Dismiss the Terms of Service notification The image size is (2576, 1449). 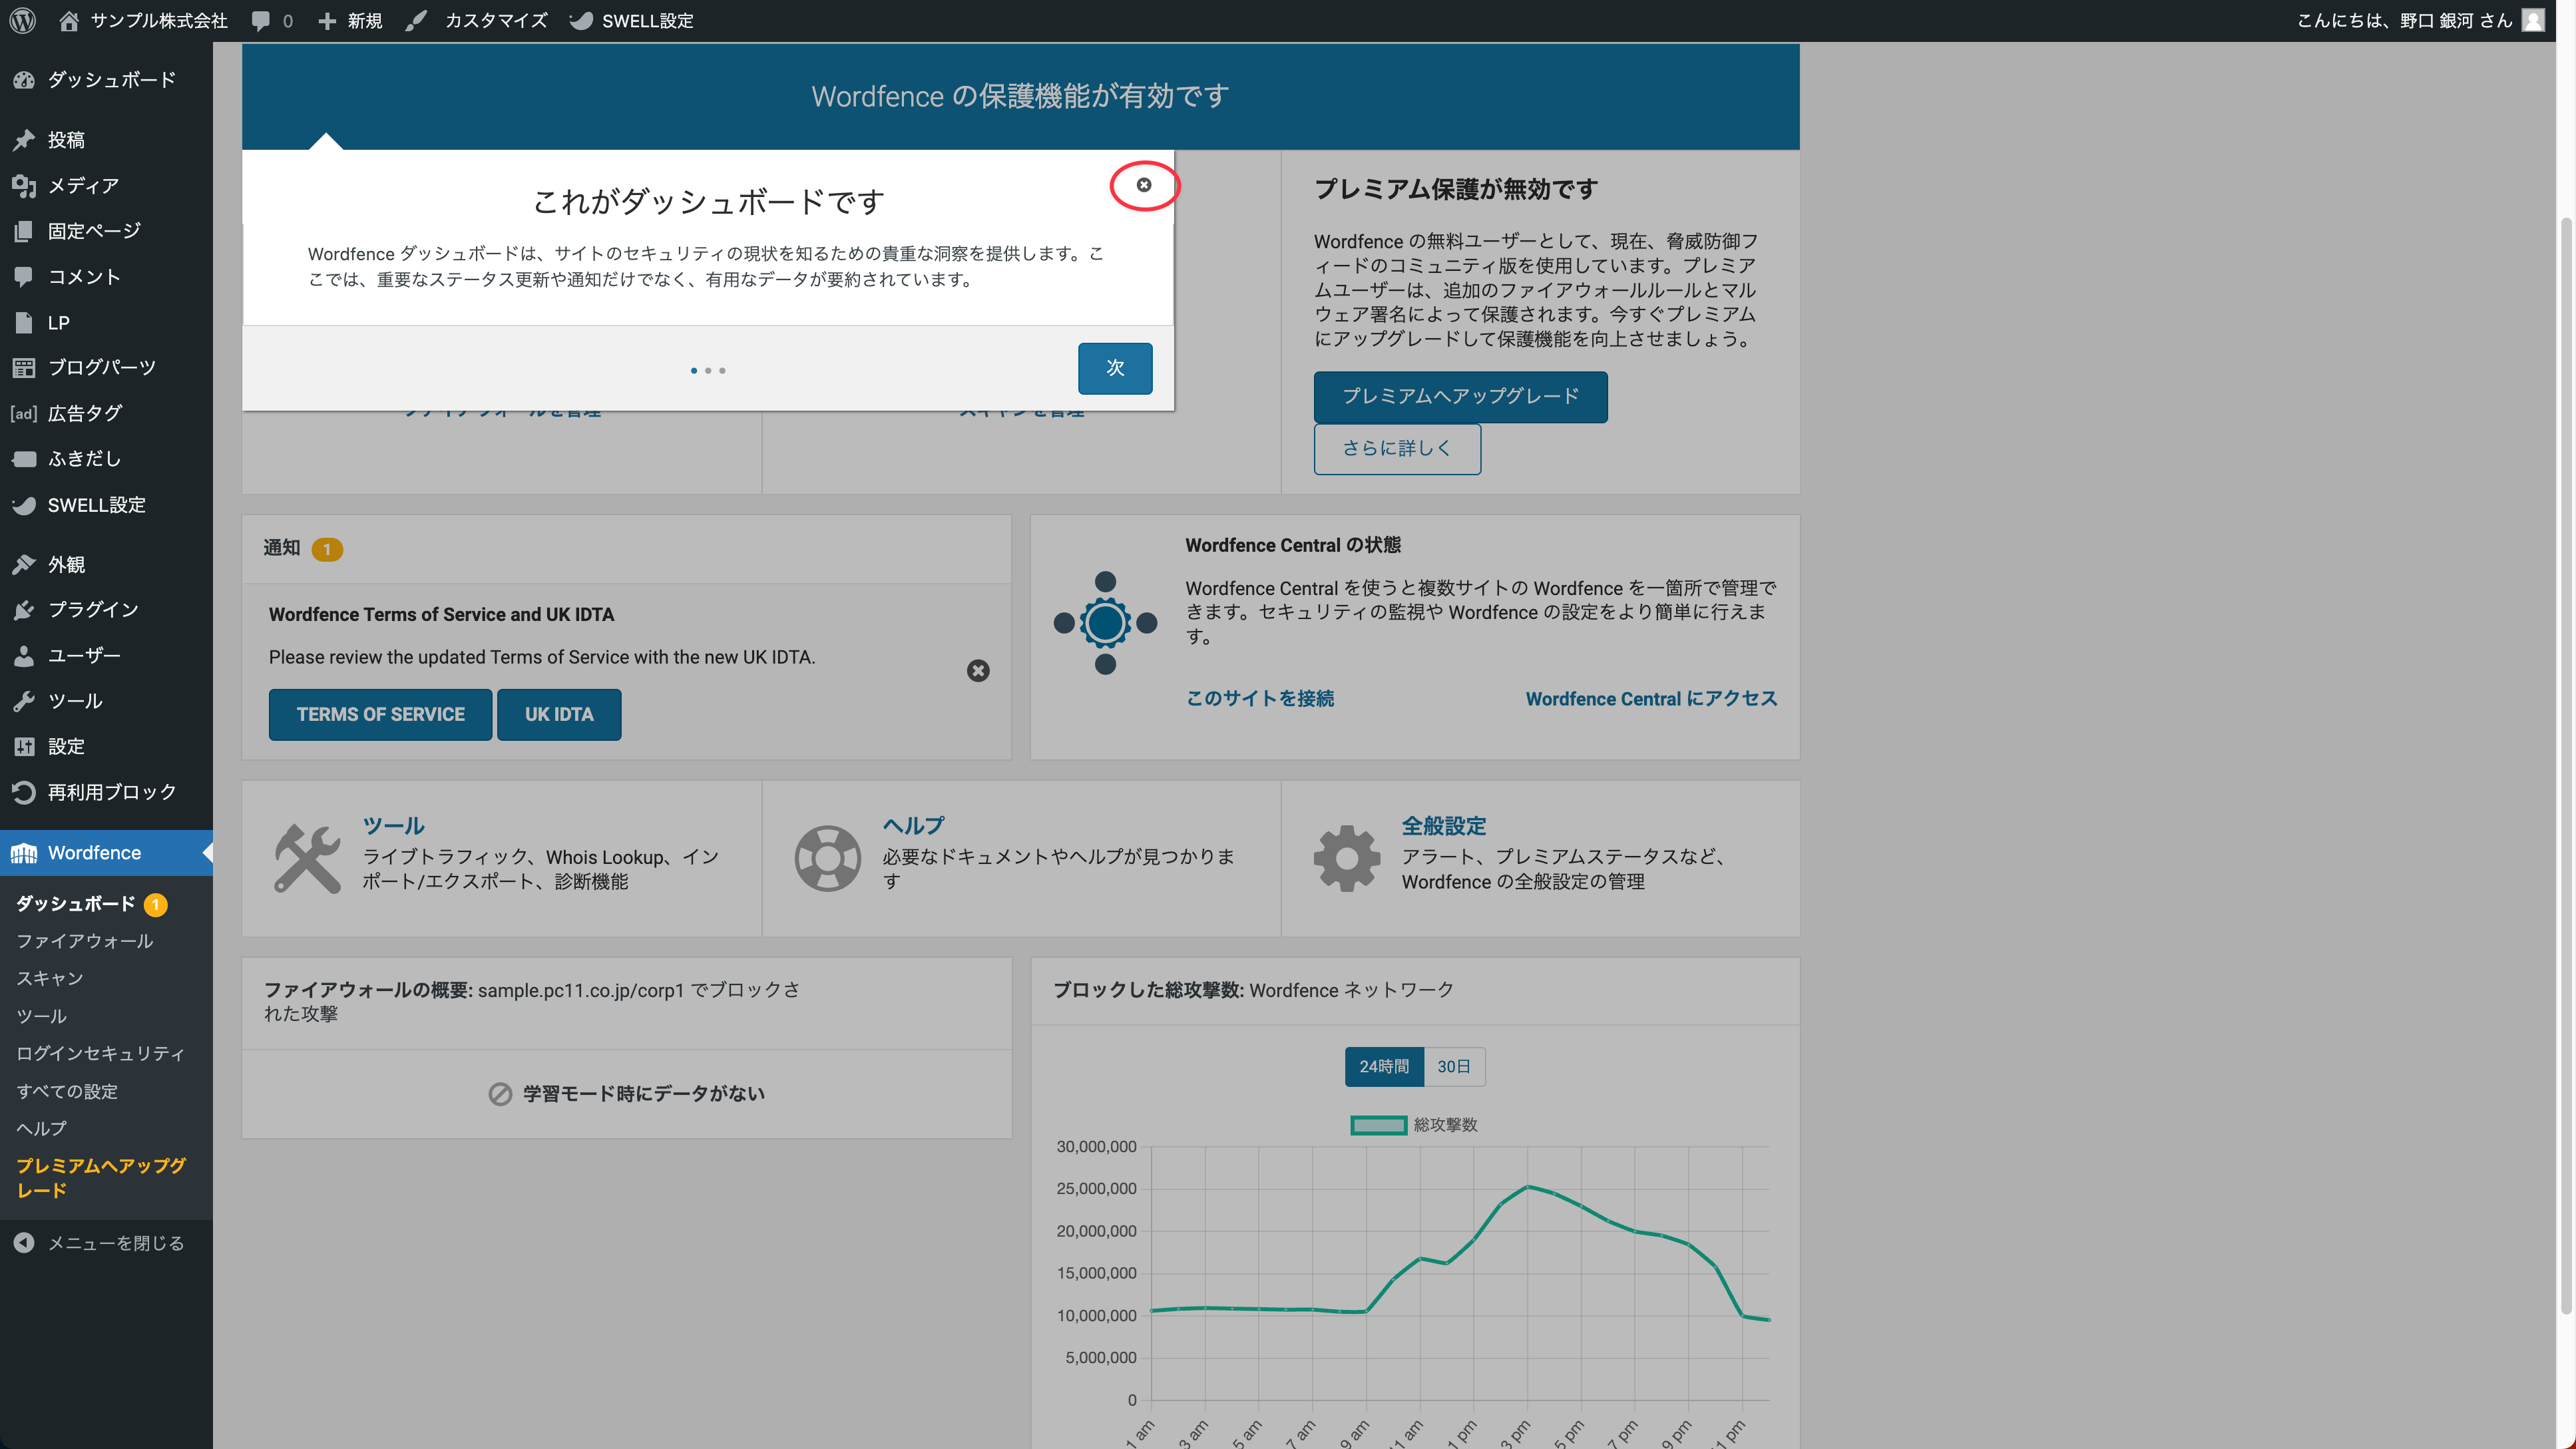pos(977,671)
